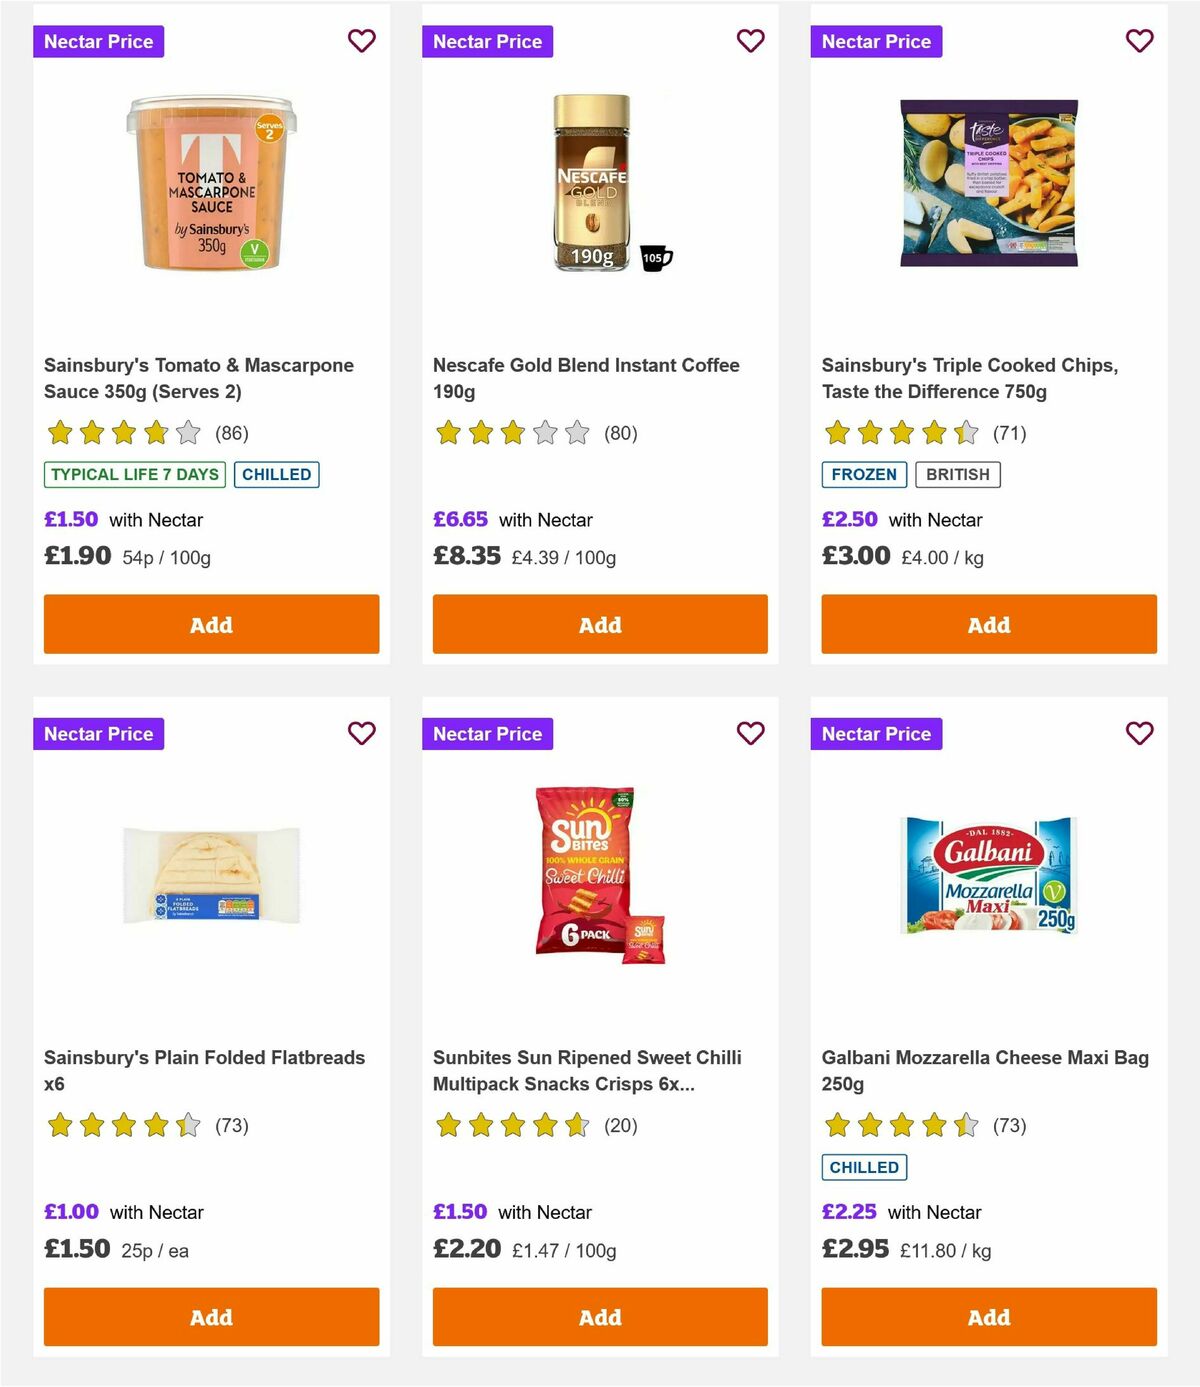The height and width of the screenshot is (1387, 1200).
Task: Toggle the CHILLED tag on Tomato & Mascarpone Sauce
Action: coord(277,474)
